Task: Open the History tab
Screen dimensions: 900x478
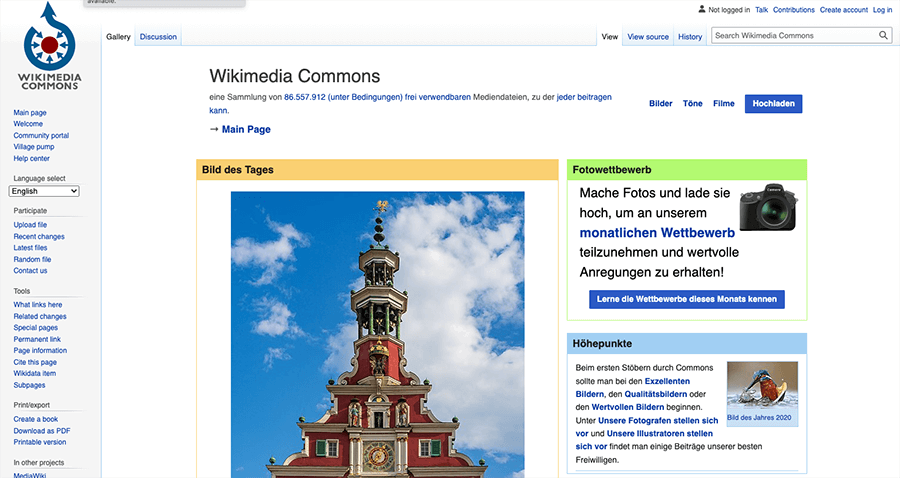Action: point(690,37)
